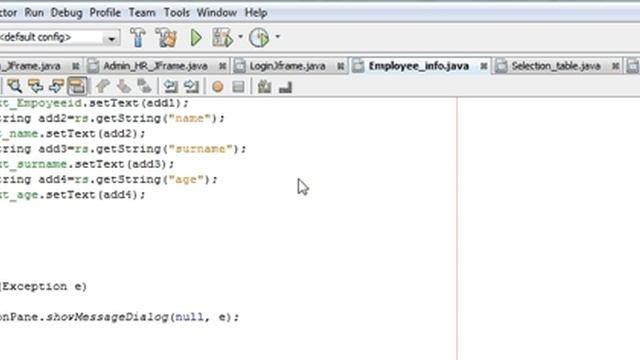Open the Profile Project dropdown arrow
The image size is (640, 360).
278,37
